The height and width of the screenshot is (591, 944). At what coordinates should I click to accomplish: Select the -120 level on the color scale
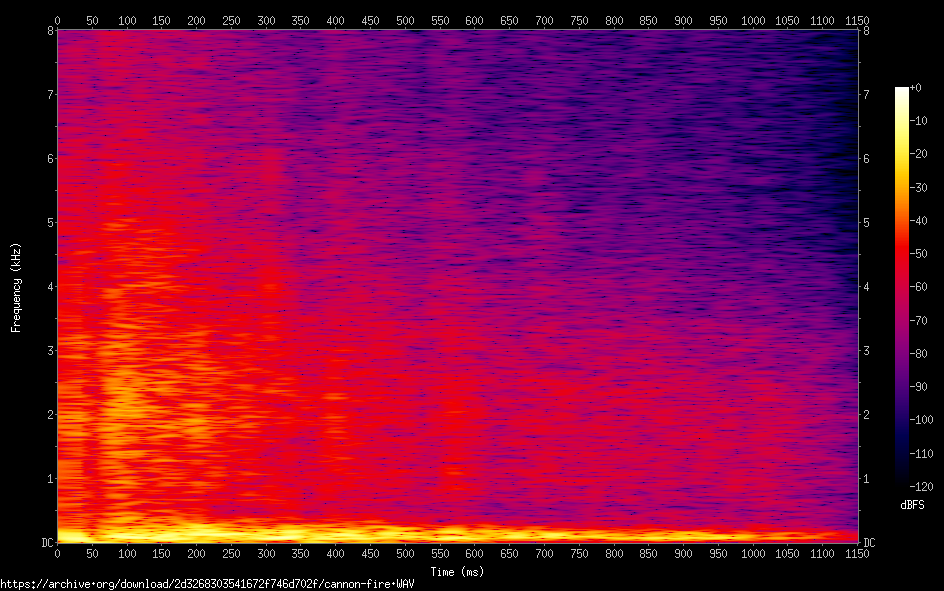point(920,486)
